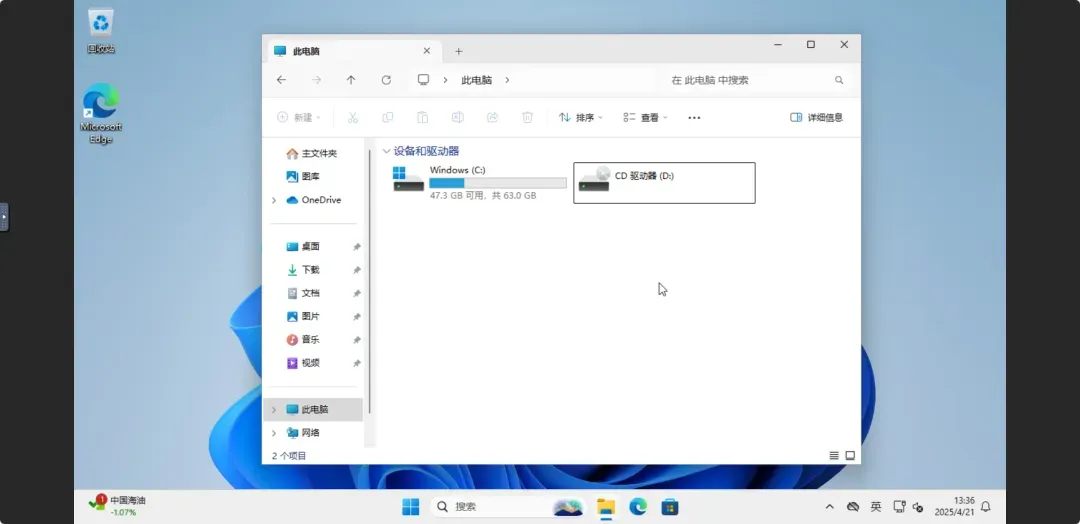The width and height of the screenshot is (1080, 524).
Task: Switch input language via 英 indicator
Action: pyautogui.click(x=875, y=507)
